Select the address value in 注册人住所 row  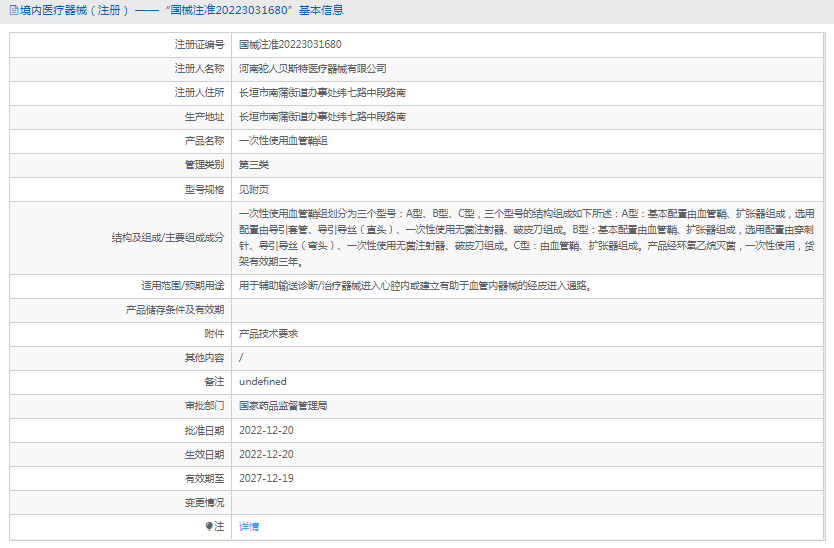(322, 93)
